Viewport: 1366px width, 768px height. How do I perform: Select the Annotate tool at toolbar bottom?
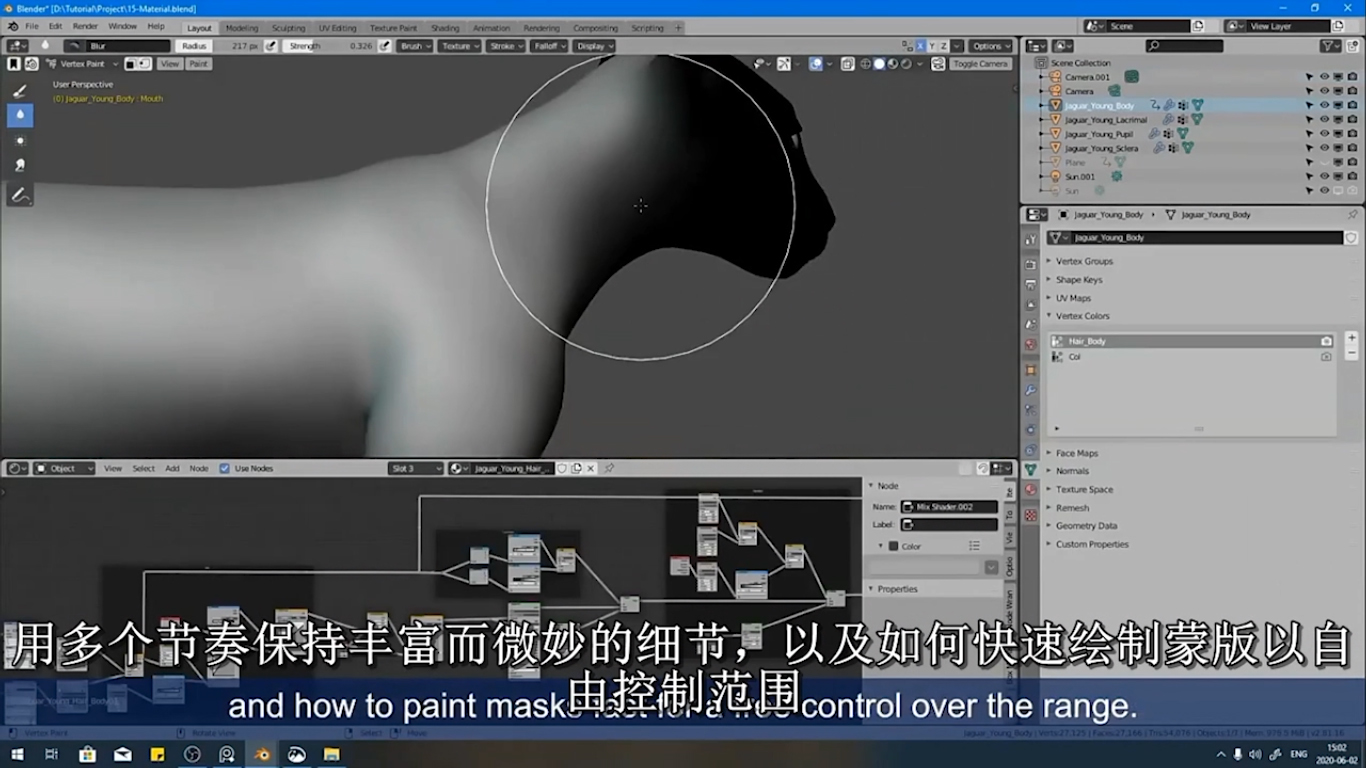[19, 194]
